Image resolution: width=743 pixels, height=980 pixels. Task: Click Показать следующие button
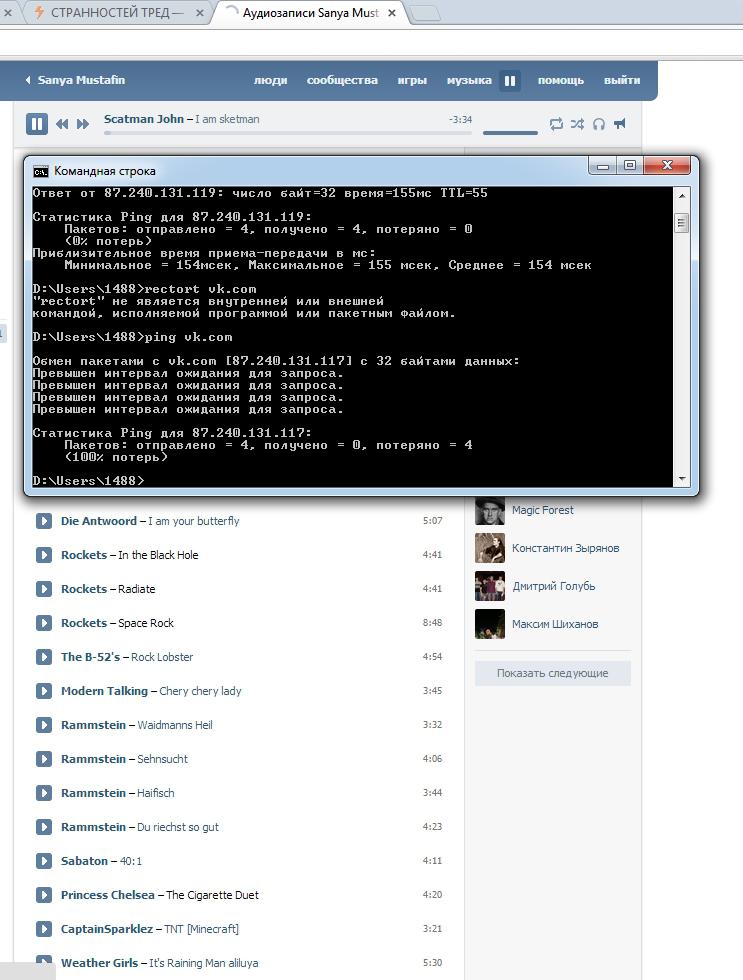[x=552, y=673]
